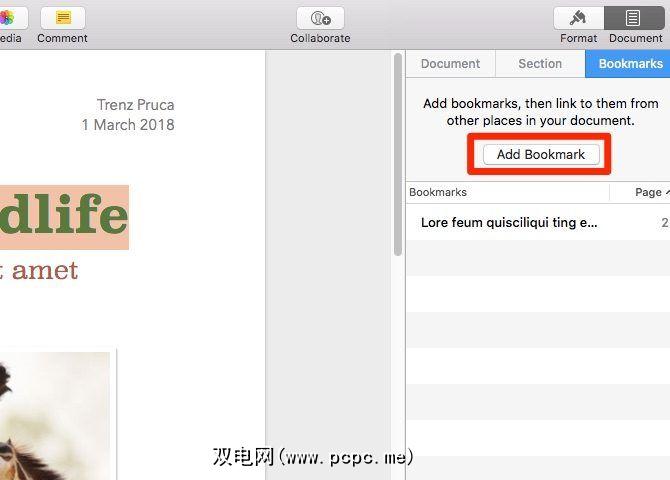This screenshot has height=480, width=670.
Task: Click the brown "amet" subtitle text
Action: [x=44, y=271]
